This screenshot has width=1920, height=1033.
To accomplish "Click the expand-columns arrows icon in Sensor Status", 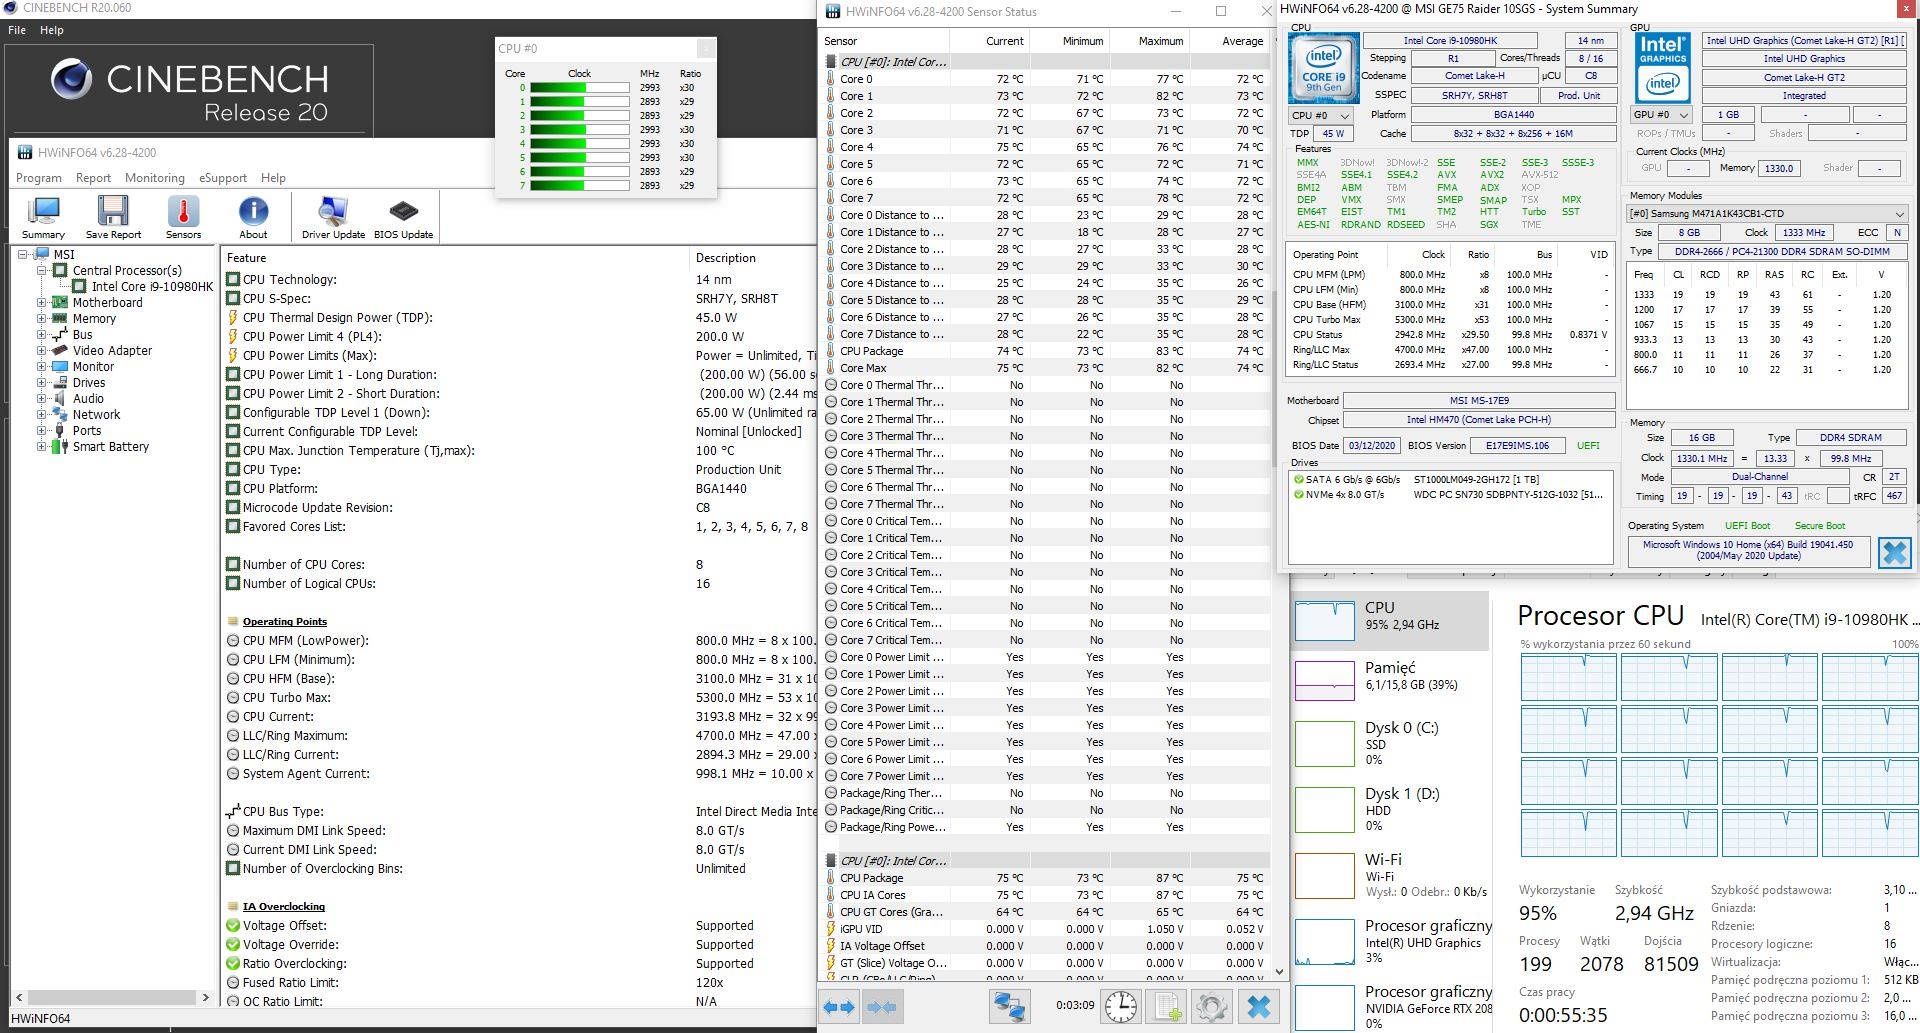I will point(839,1006).
